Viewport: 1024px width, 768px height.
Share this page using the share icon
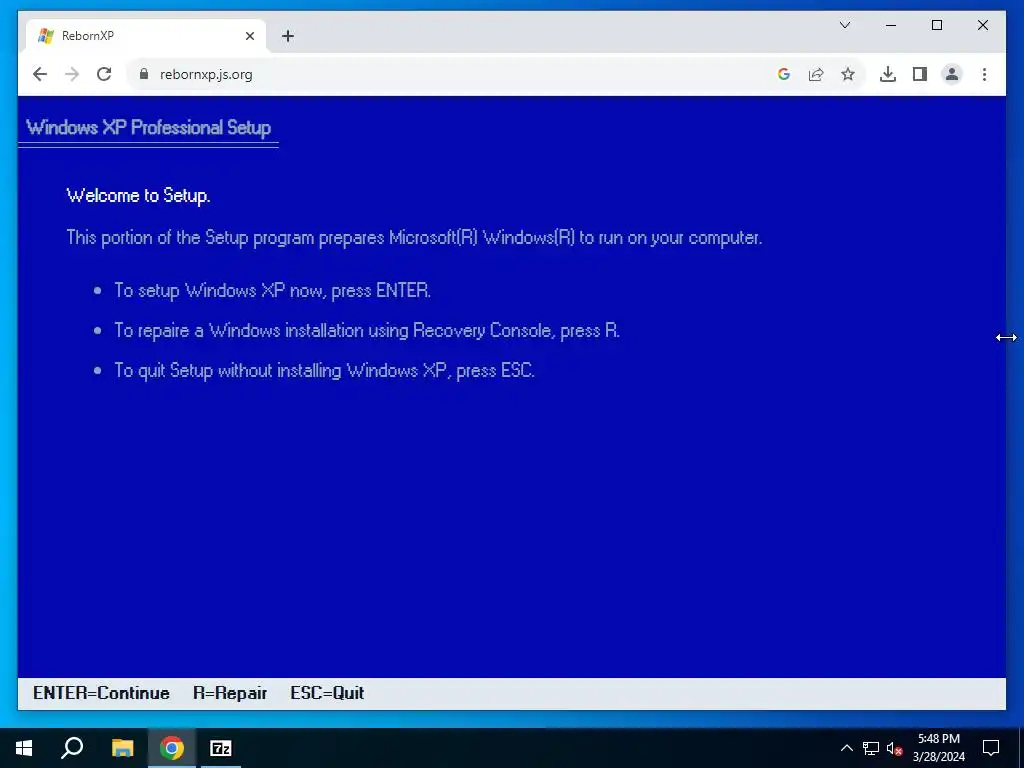point(816,74)
